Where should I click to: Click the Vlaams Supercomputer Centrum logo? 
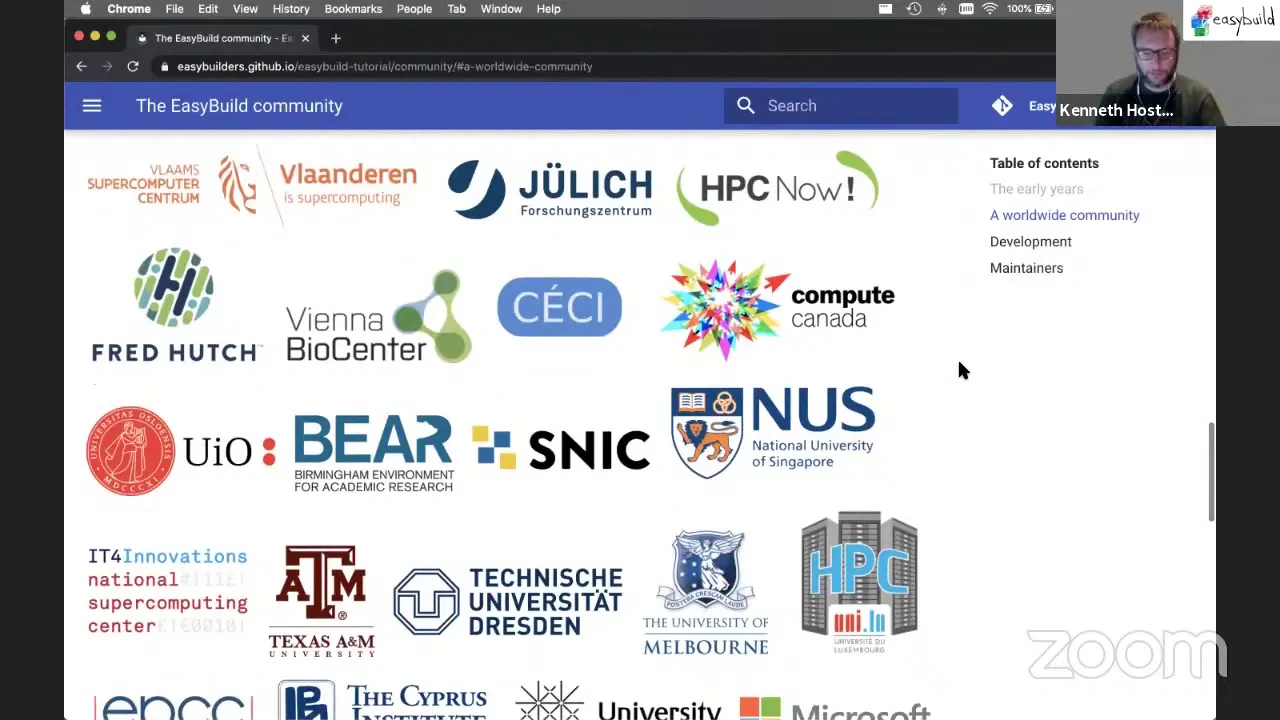click(144, 184)
